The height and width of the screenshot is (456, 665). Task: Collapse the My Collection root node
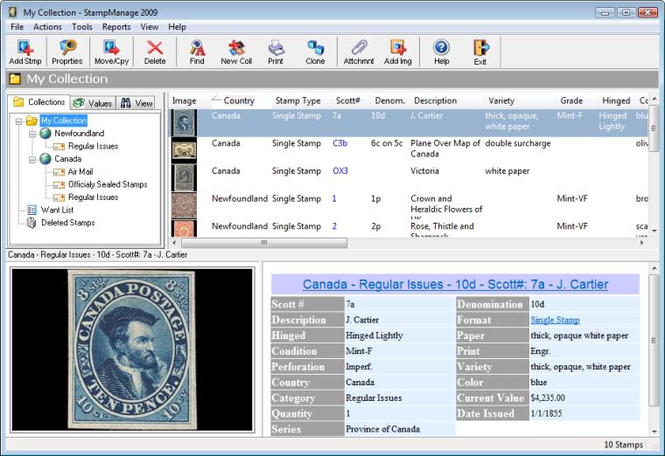(x=19, y=121)
